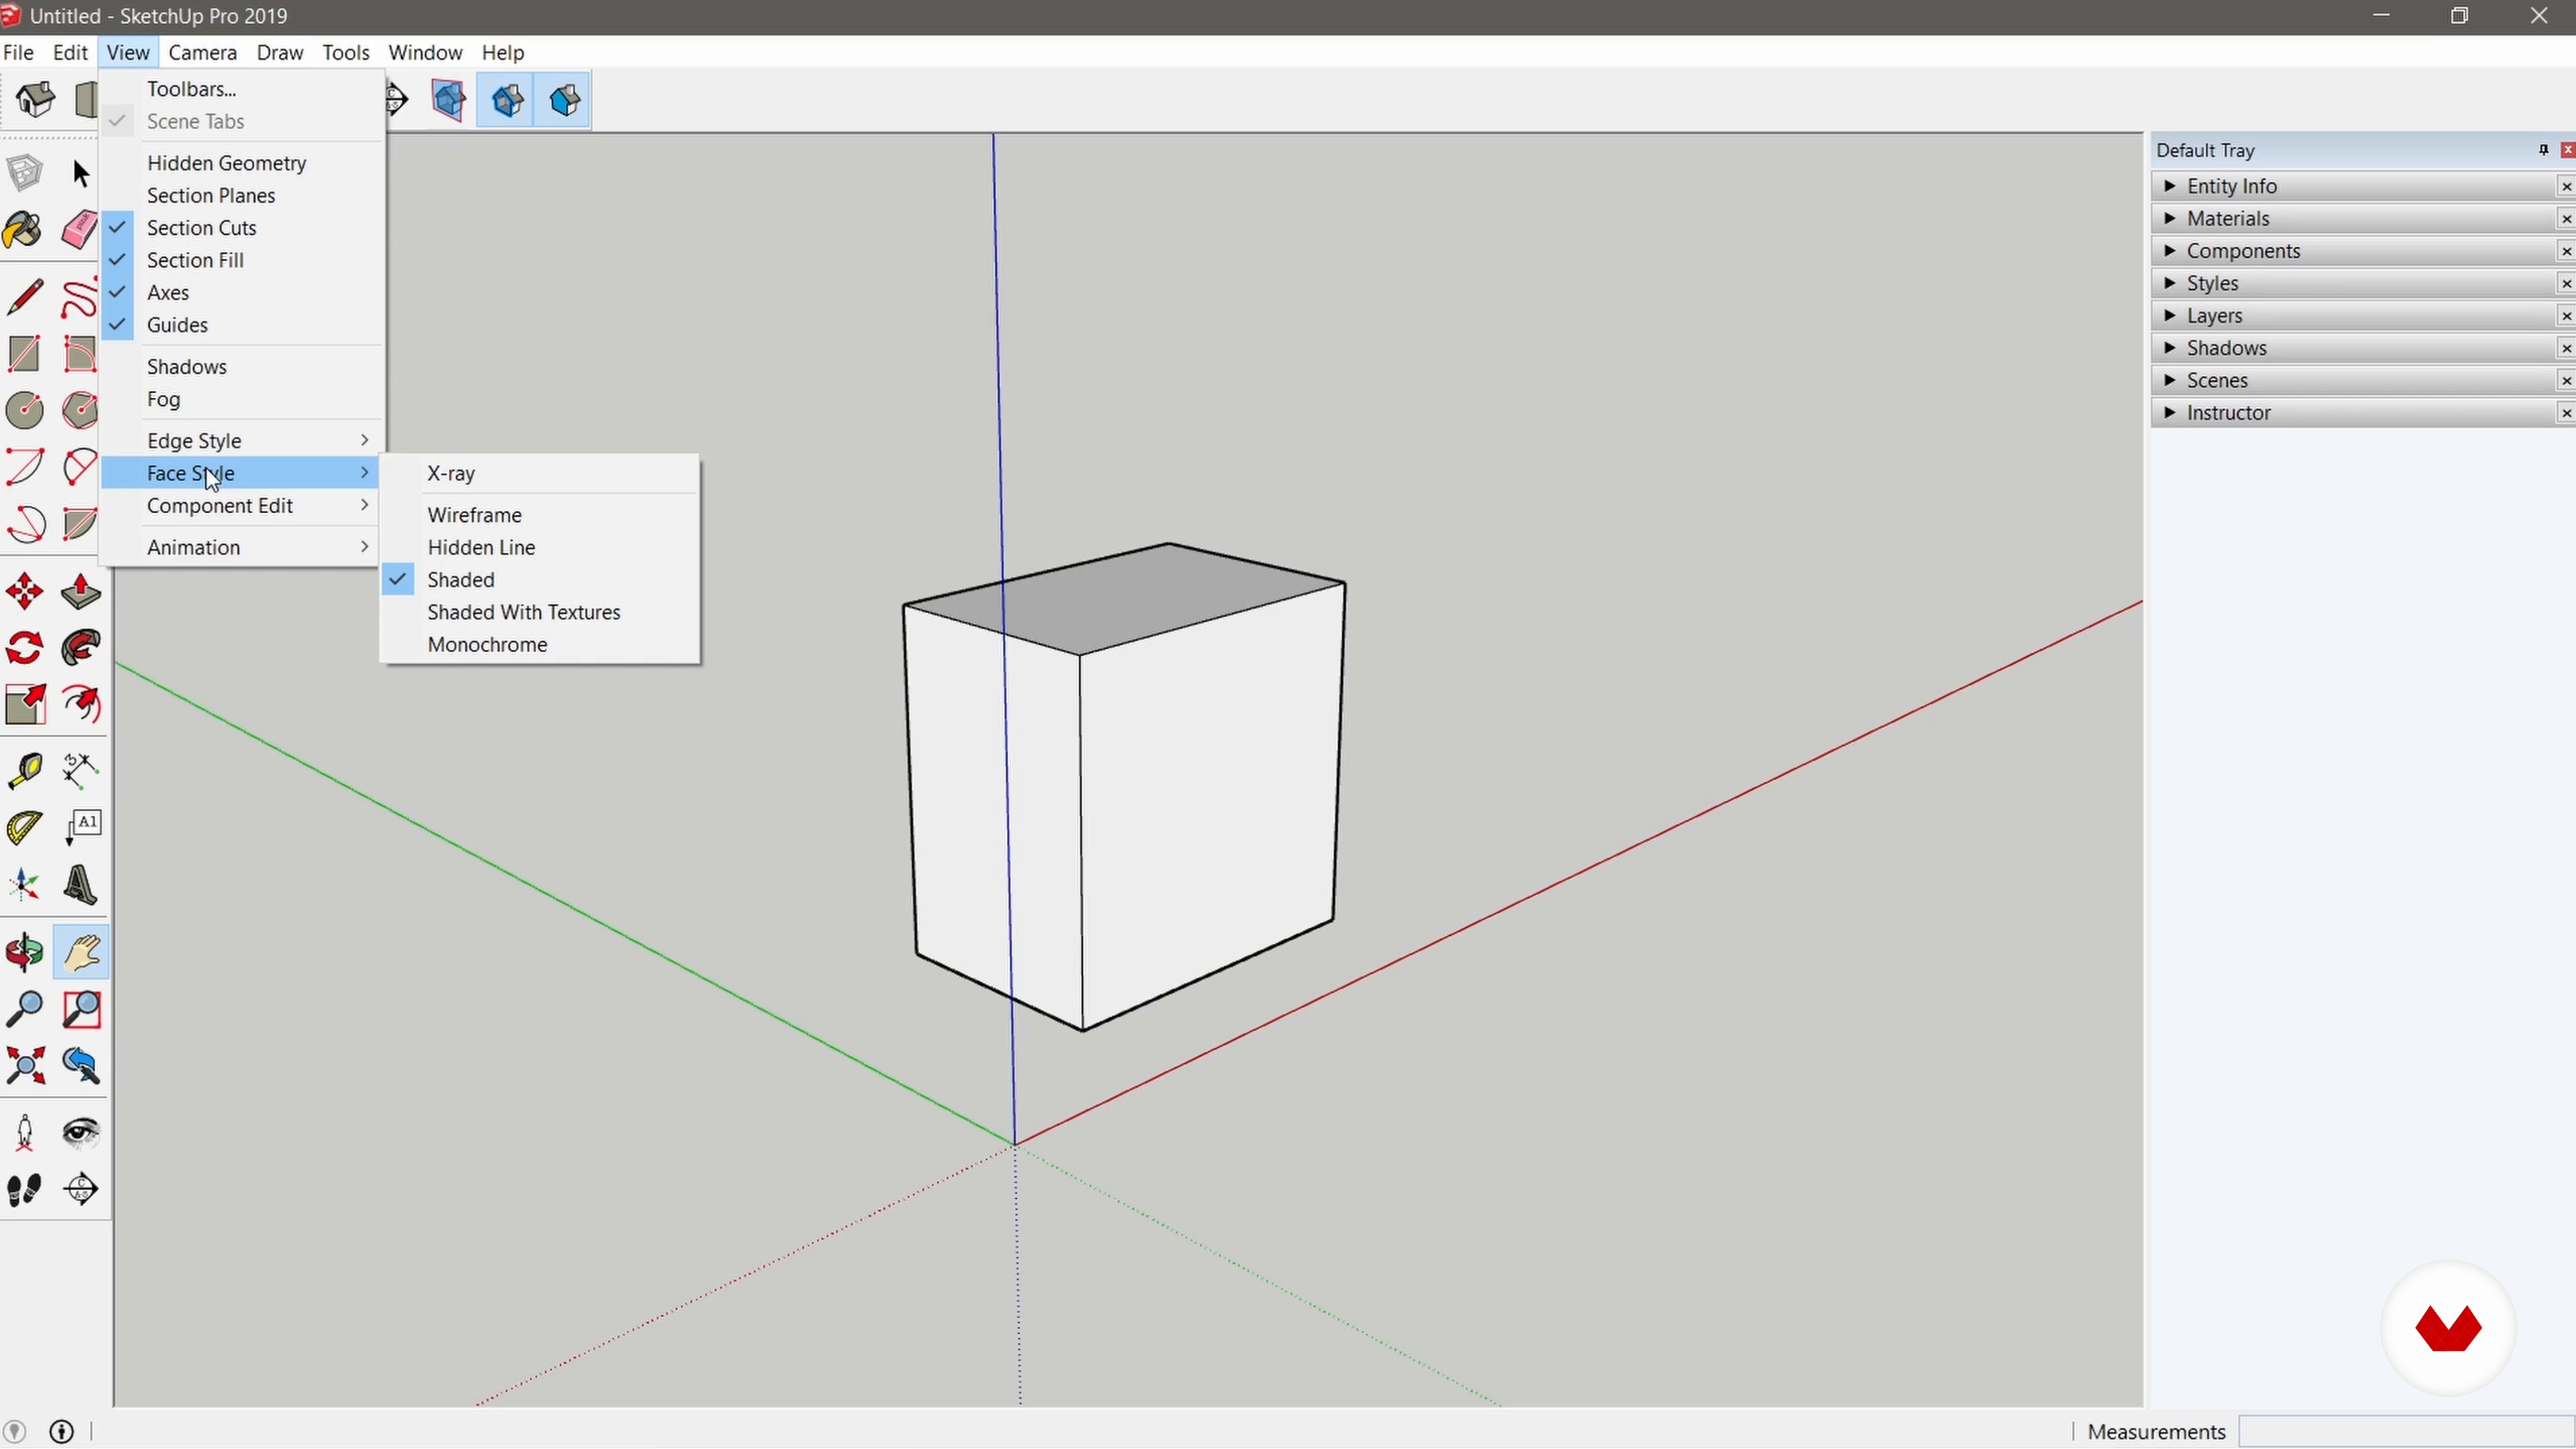Click the model info status bar icon
This screenshot has height=1449, width=2576.
pyautogui.click(x=61, y=1432)
